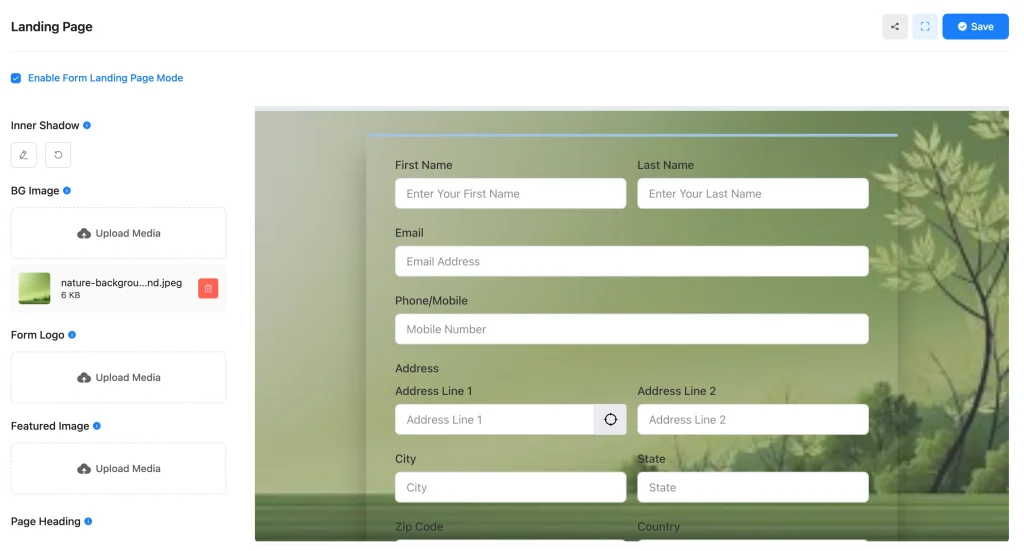Click the Landing Page heading
The width and height of the screenshot is (1024, 551).
tap(52, 27)
